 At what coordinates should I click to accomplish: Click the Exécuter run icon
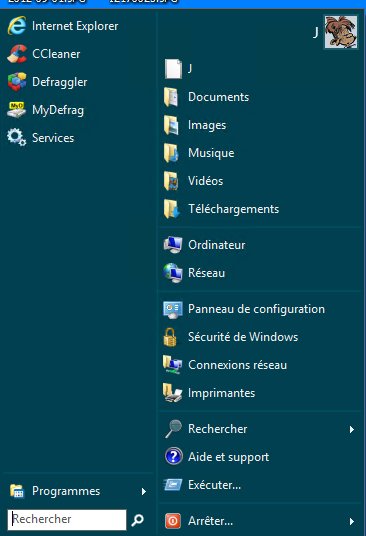pyautogui.click(x=173, y=485)
